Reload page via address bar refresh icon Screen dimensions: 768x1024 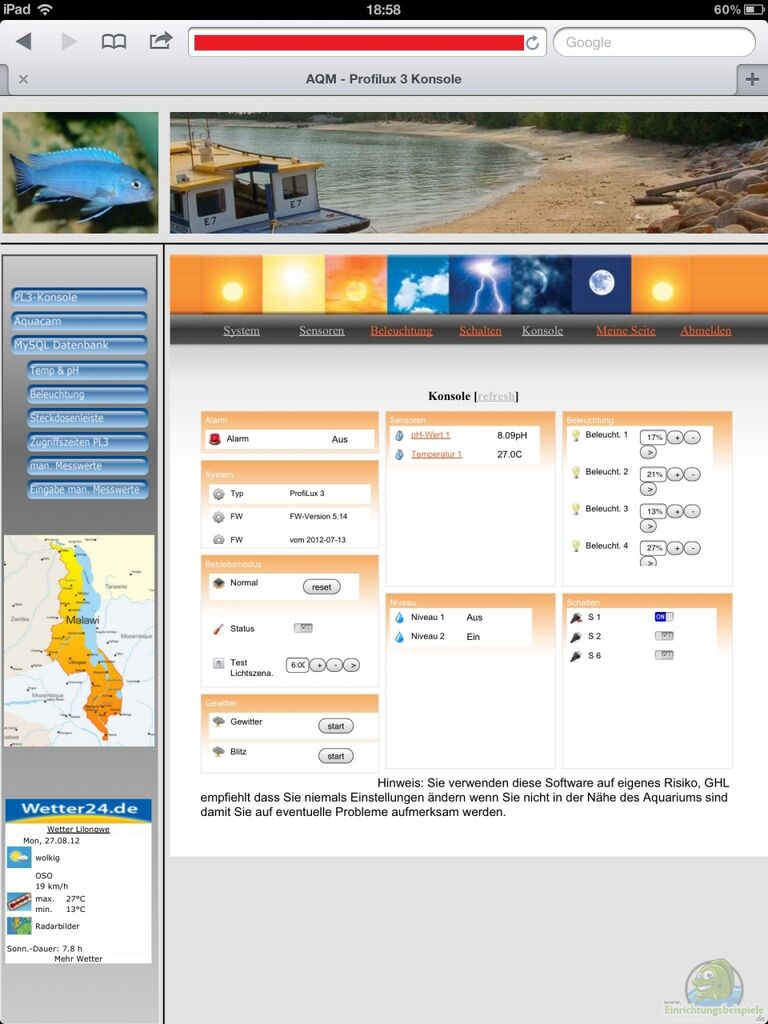click(x=533, y=43)
